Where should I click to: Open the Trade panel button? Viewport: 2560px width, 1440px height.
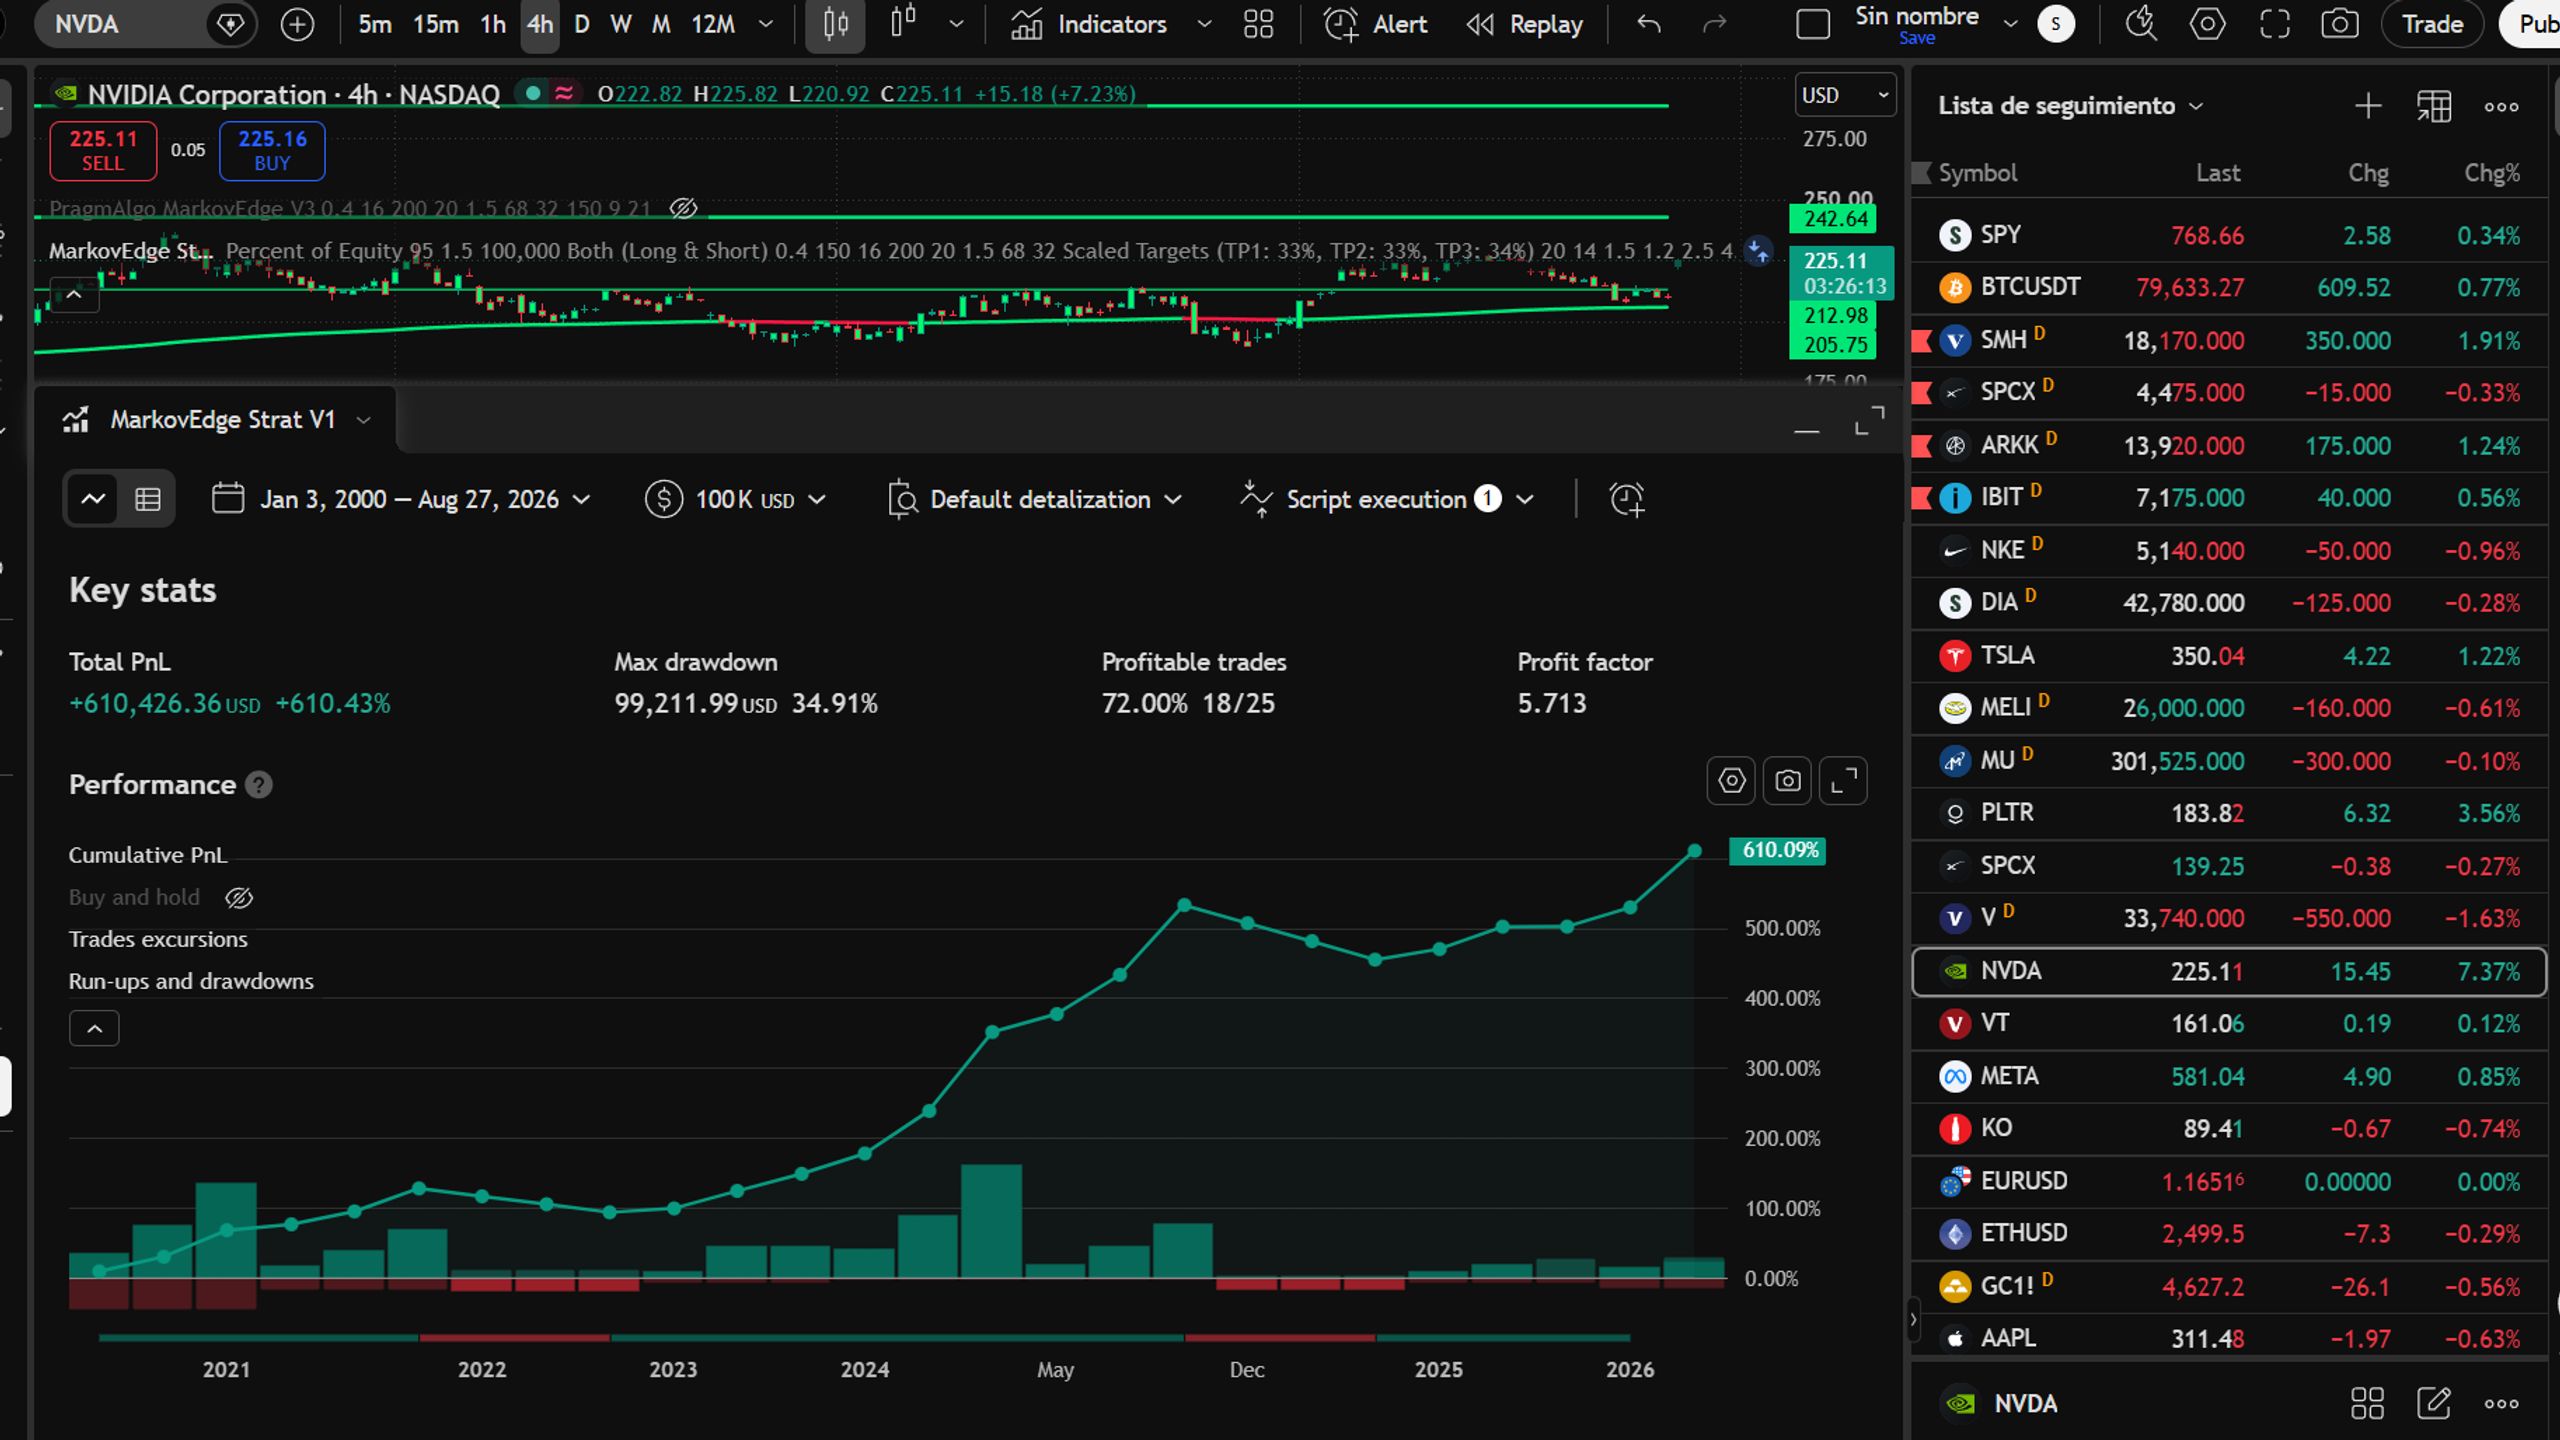click(x=2432, y=24)
